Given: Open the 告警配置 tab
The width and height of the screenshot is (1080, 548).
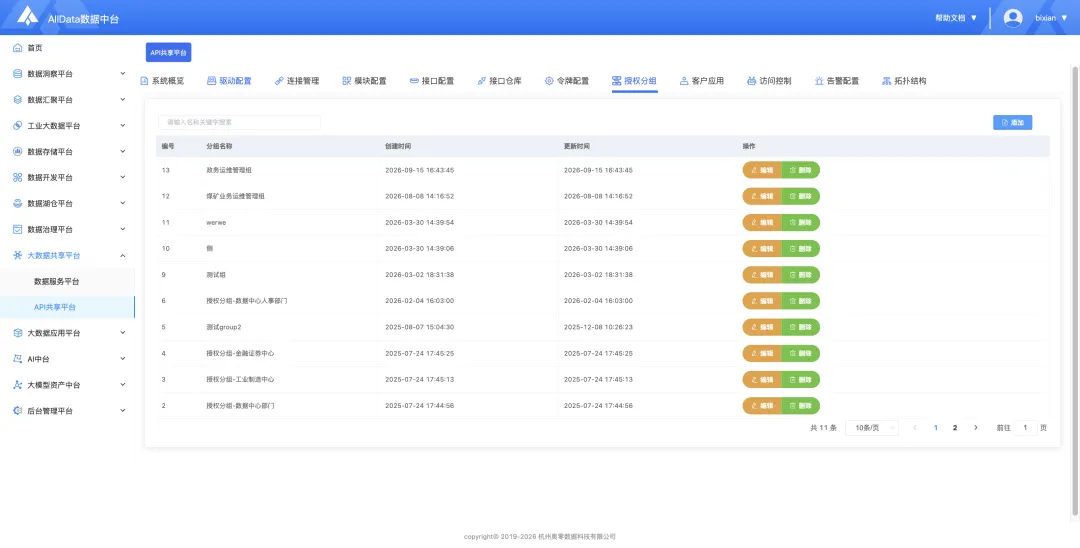Looking at the screenshot, I should click(x=836, y=81).
